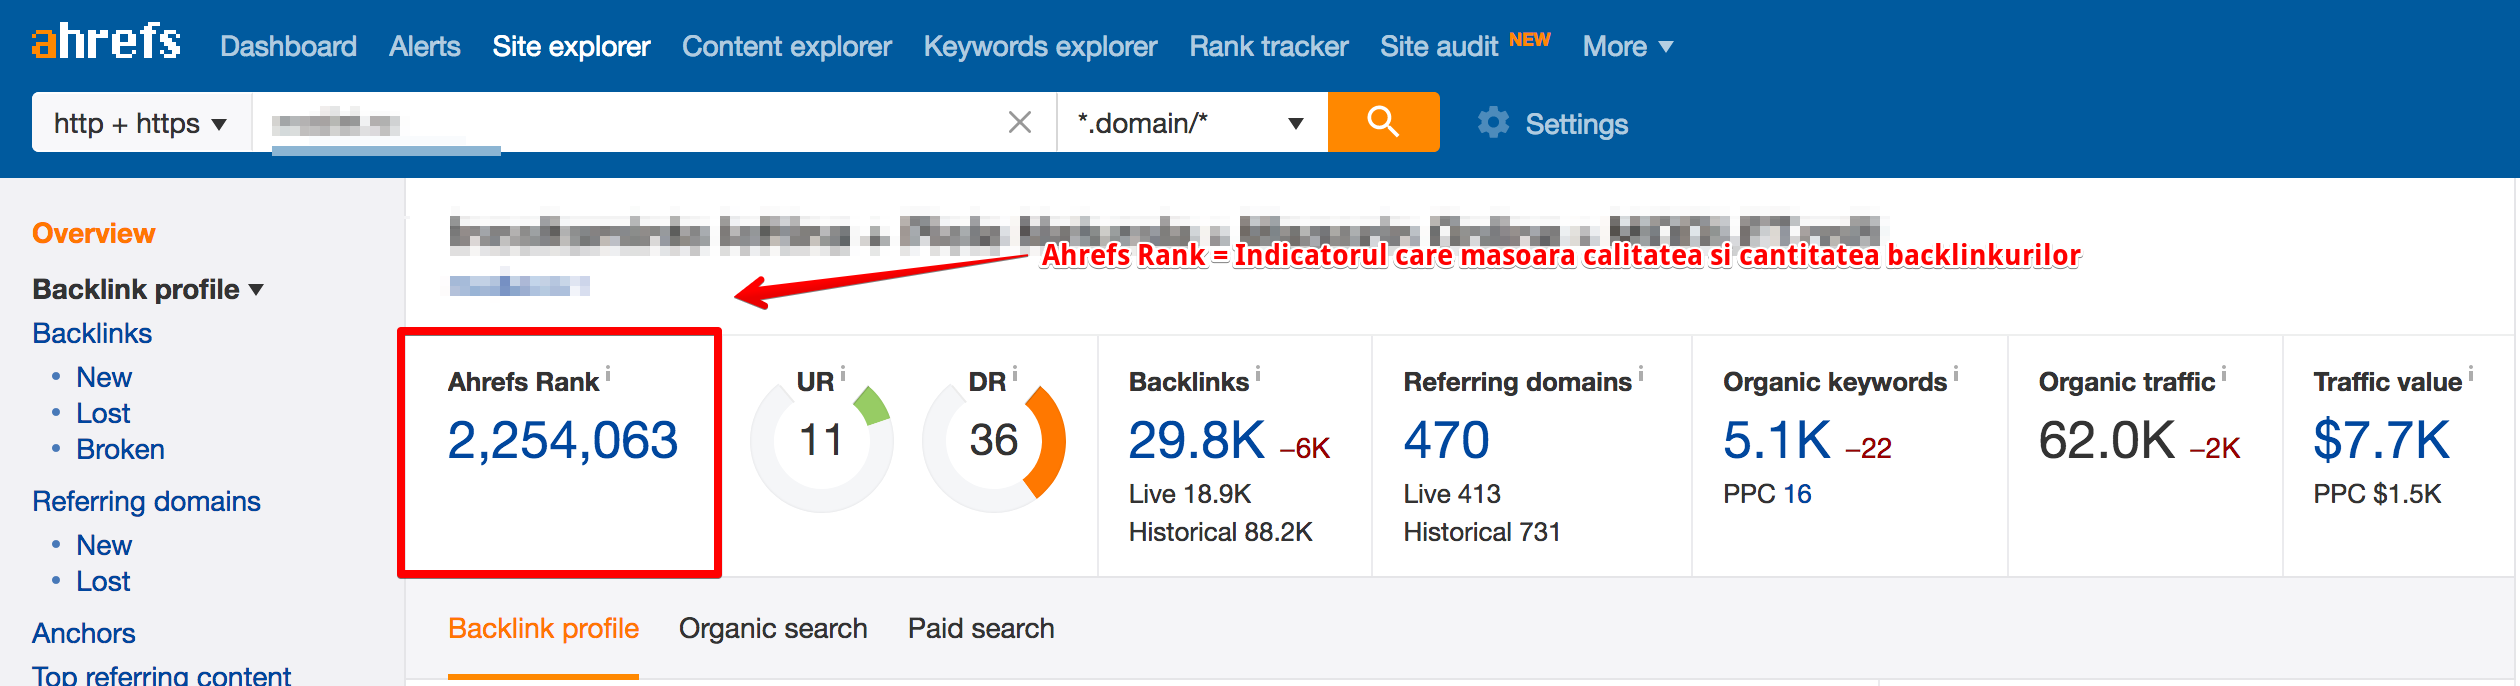
Task: Open Lost under Referring domains in sidebar
Action: point(103,581)
